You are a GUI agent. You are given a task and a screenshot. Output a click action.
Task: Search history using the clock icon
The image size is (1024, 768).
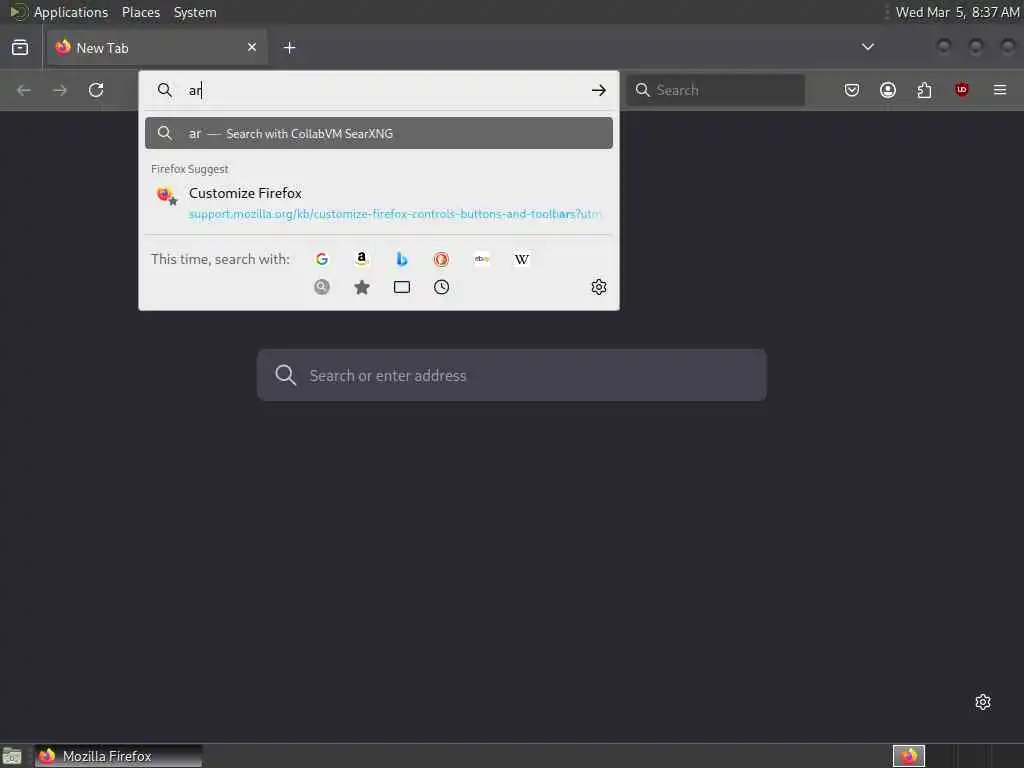441,287
